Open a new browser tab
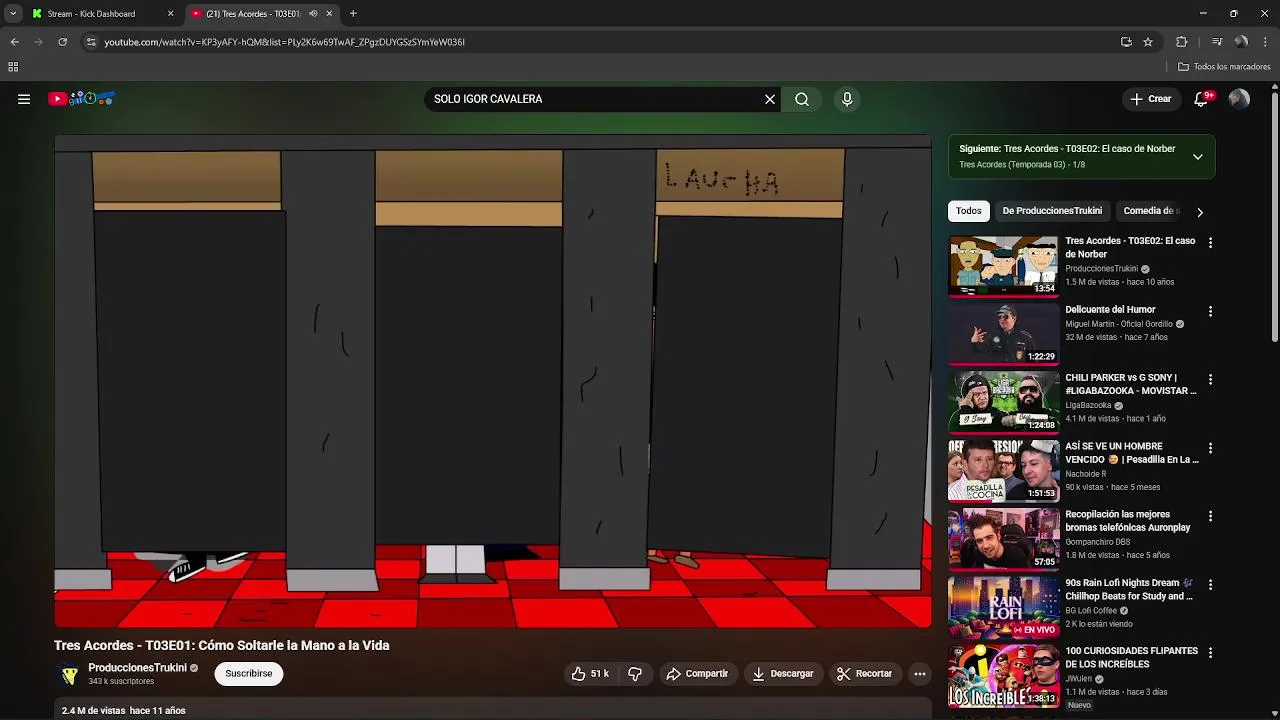 click(x=353, y=14)
